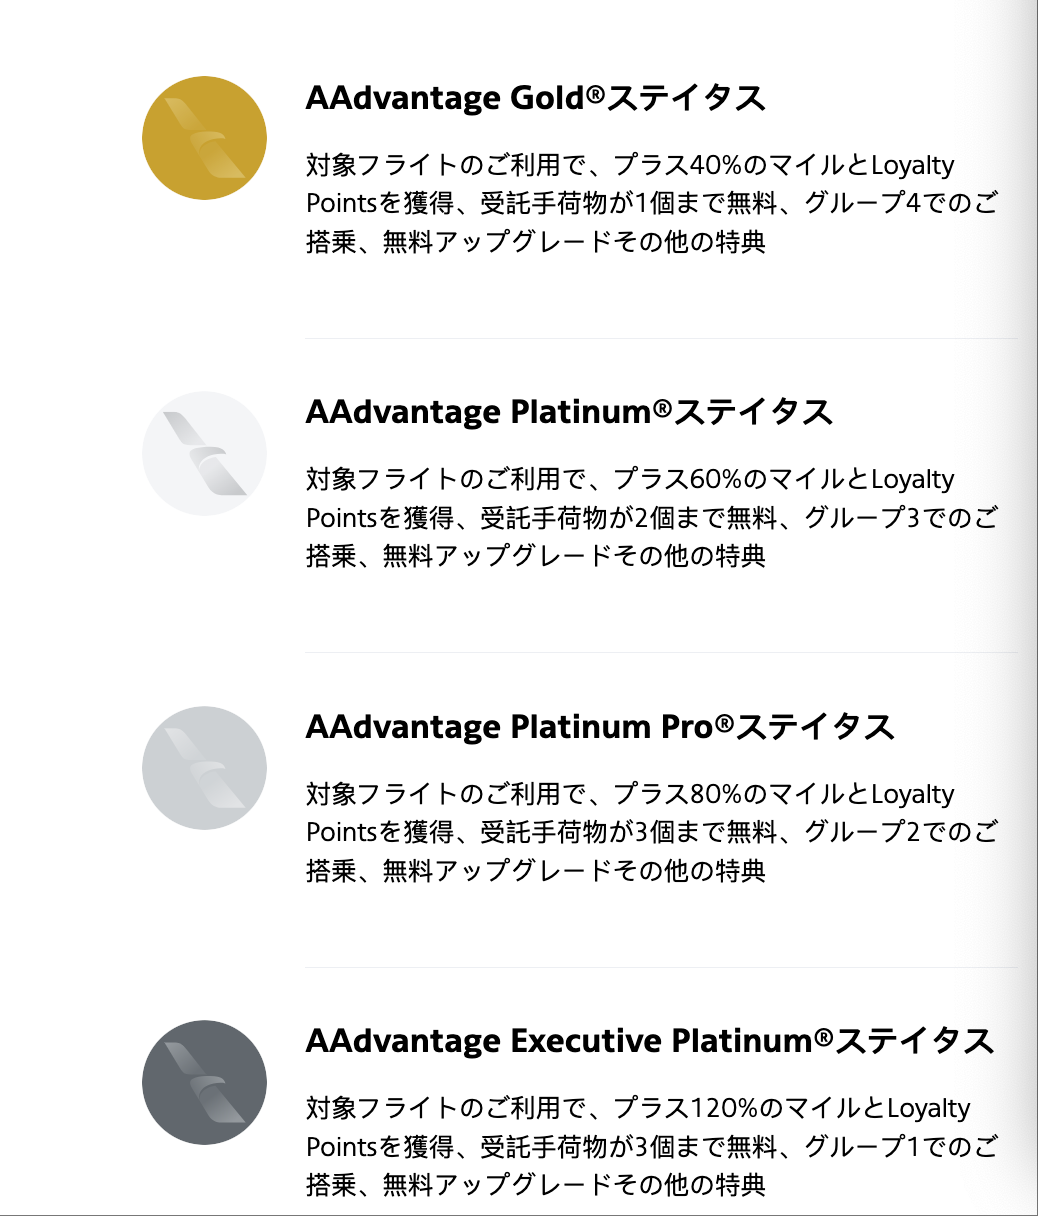
Task: Click the white AAdvantage Platinum status badge
Action: tap(205, 453)
